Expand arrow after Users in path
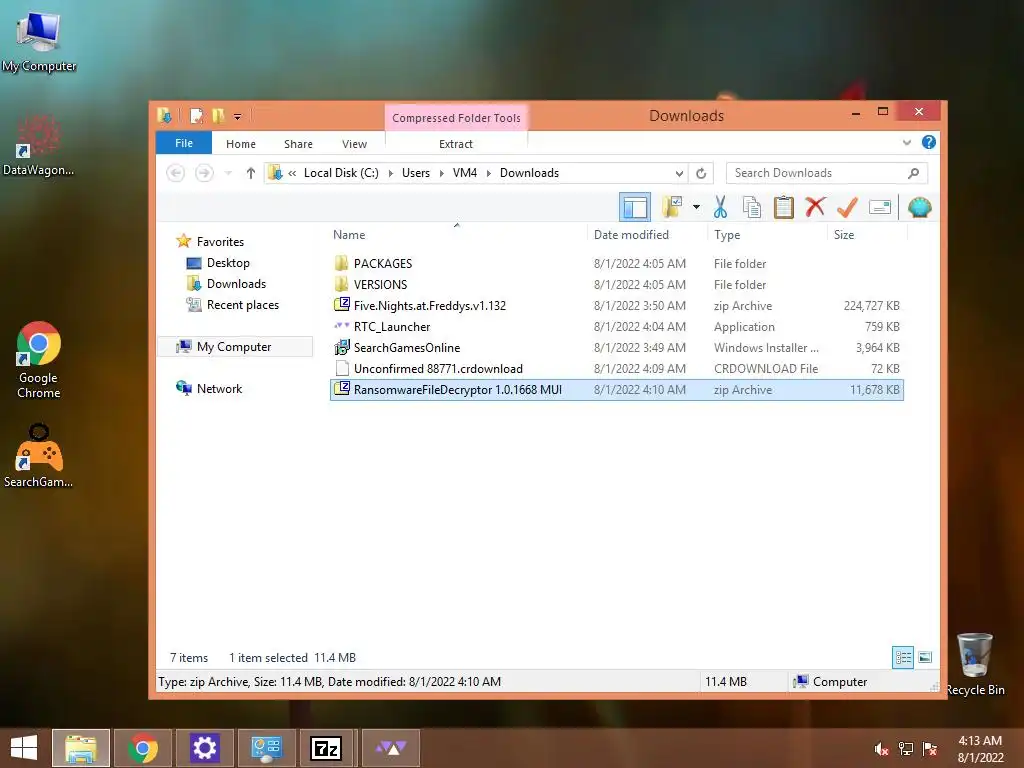The width and height of the screenshot is (1024, 768). [441, 173]
